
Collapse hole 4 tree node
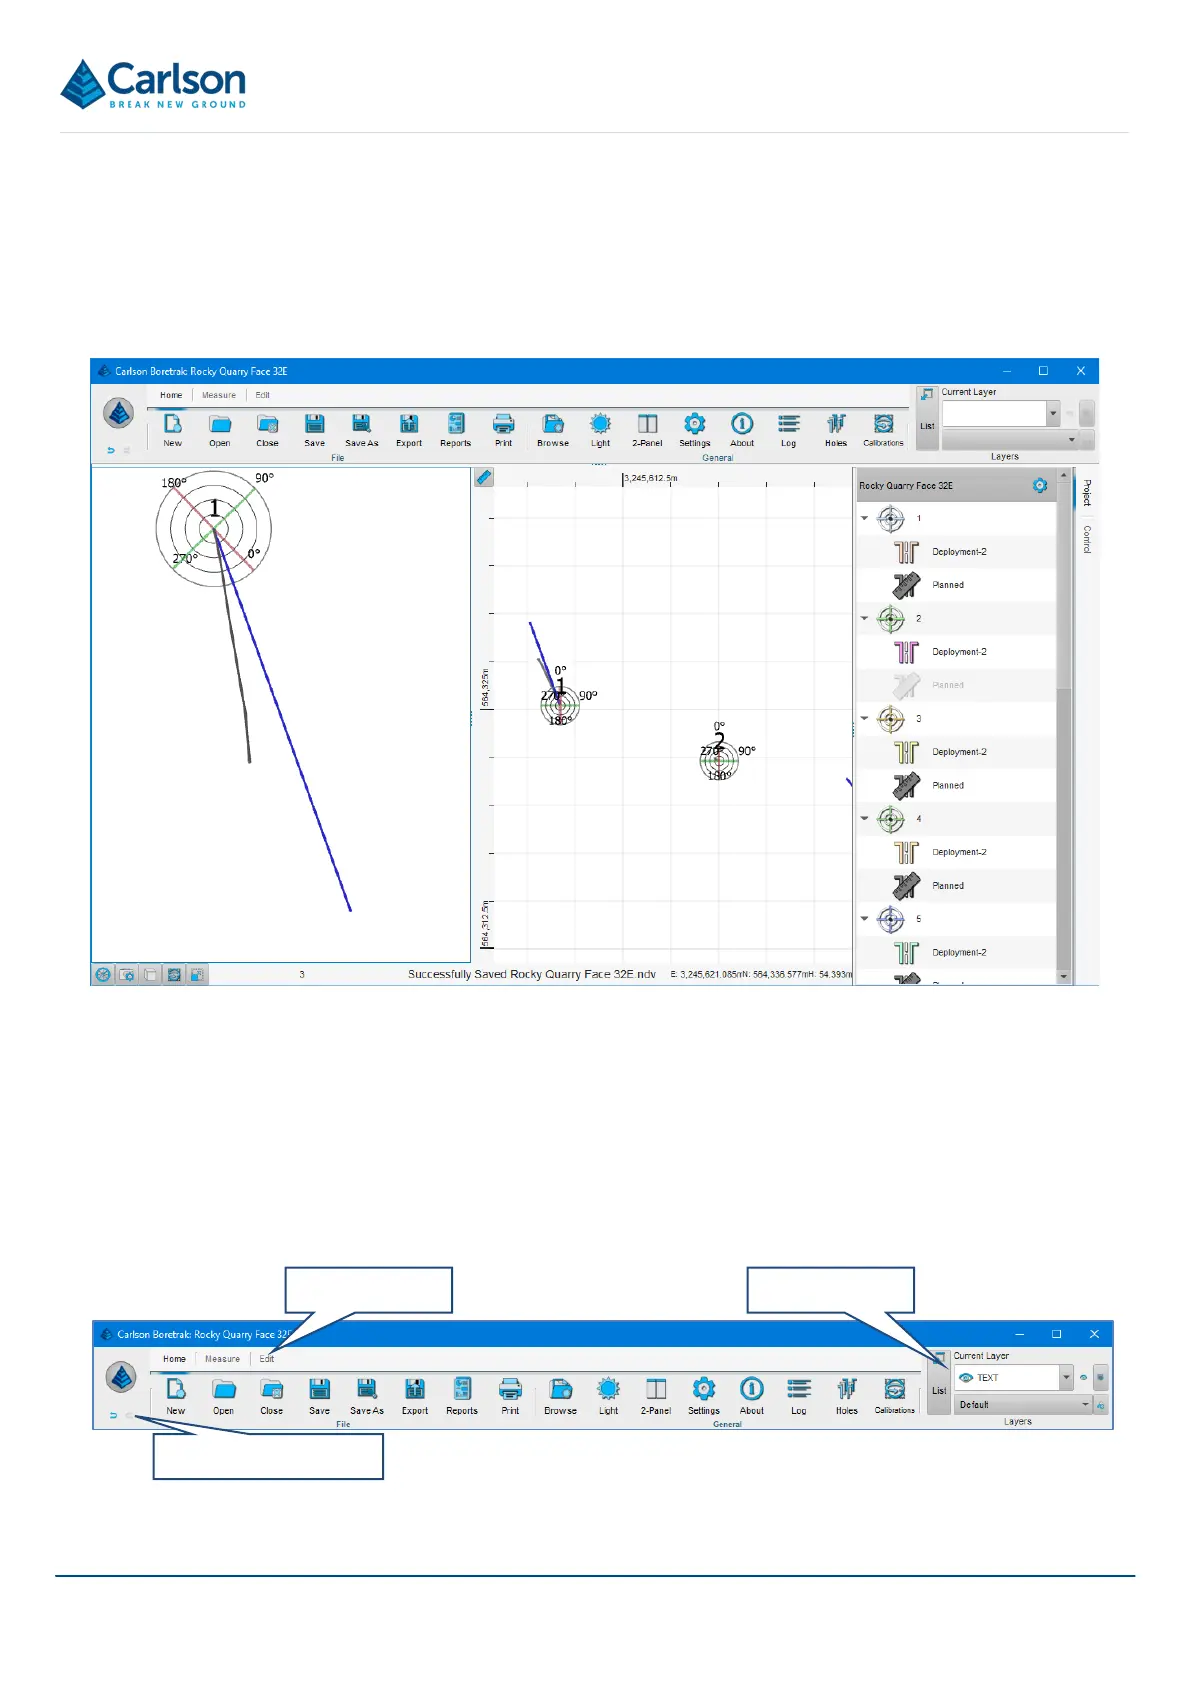[865, 818]
